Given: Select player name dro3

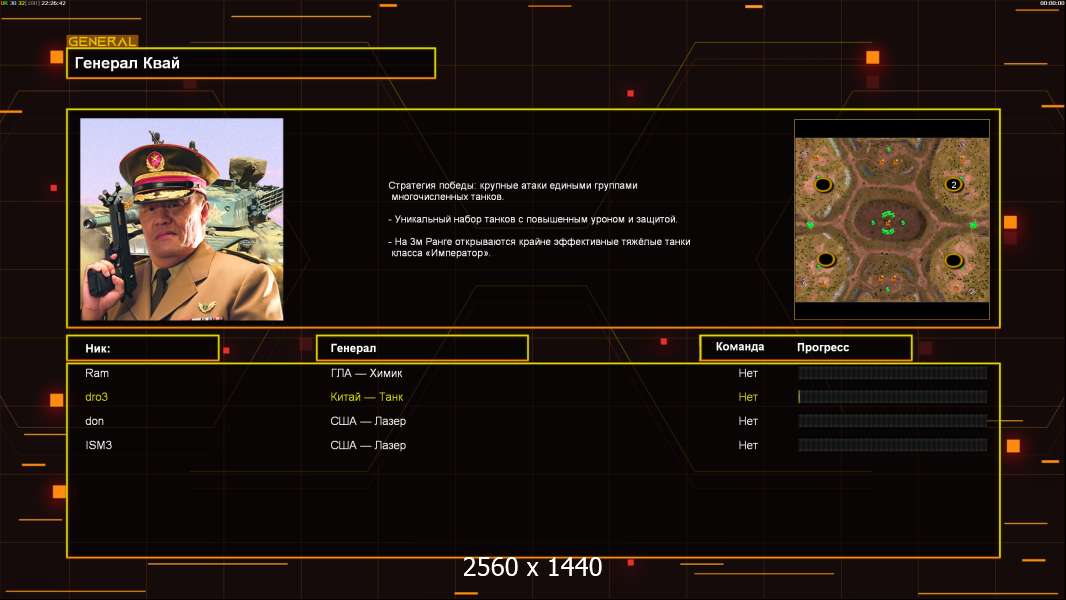Looking at the screenshot, I should [97, 397].
